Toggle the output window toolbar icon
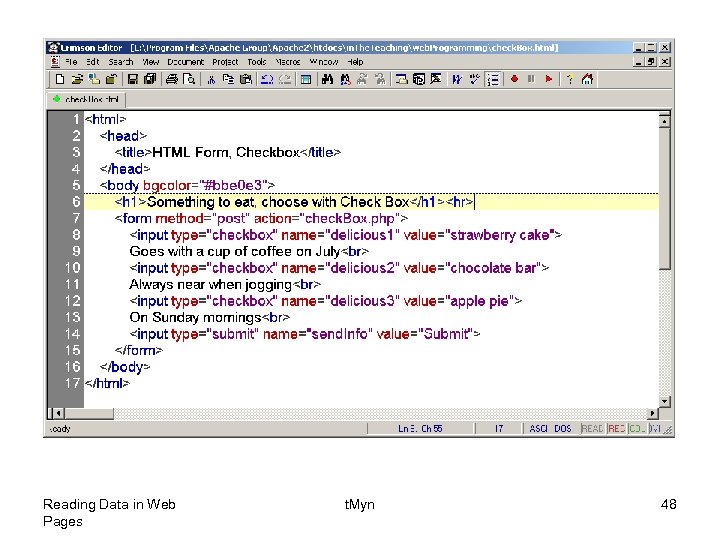The image size is (720, 540). (418, 79)
